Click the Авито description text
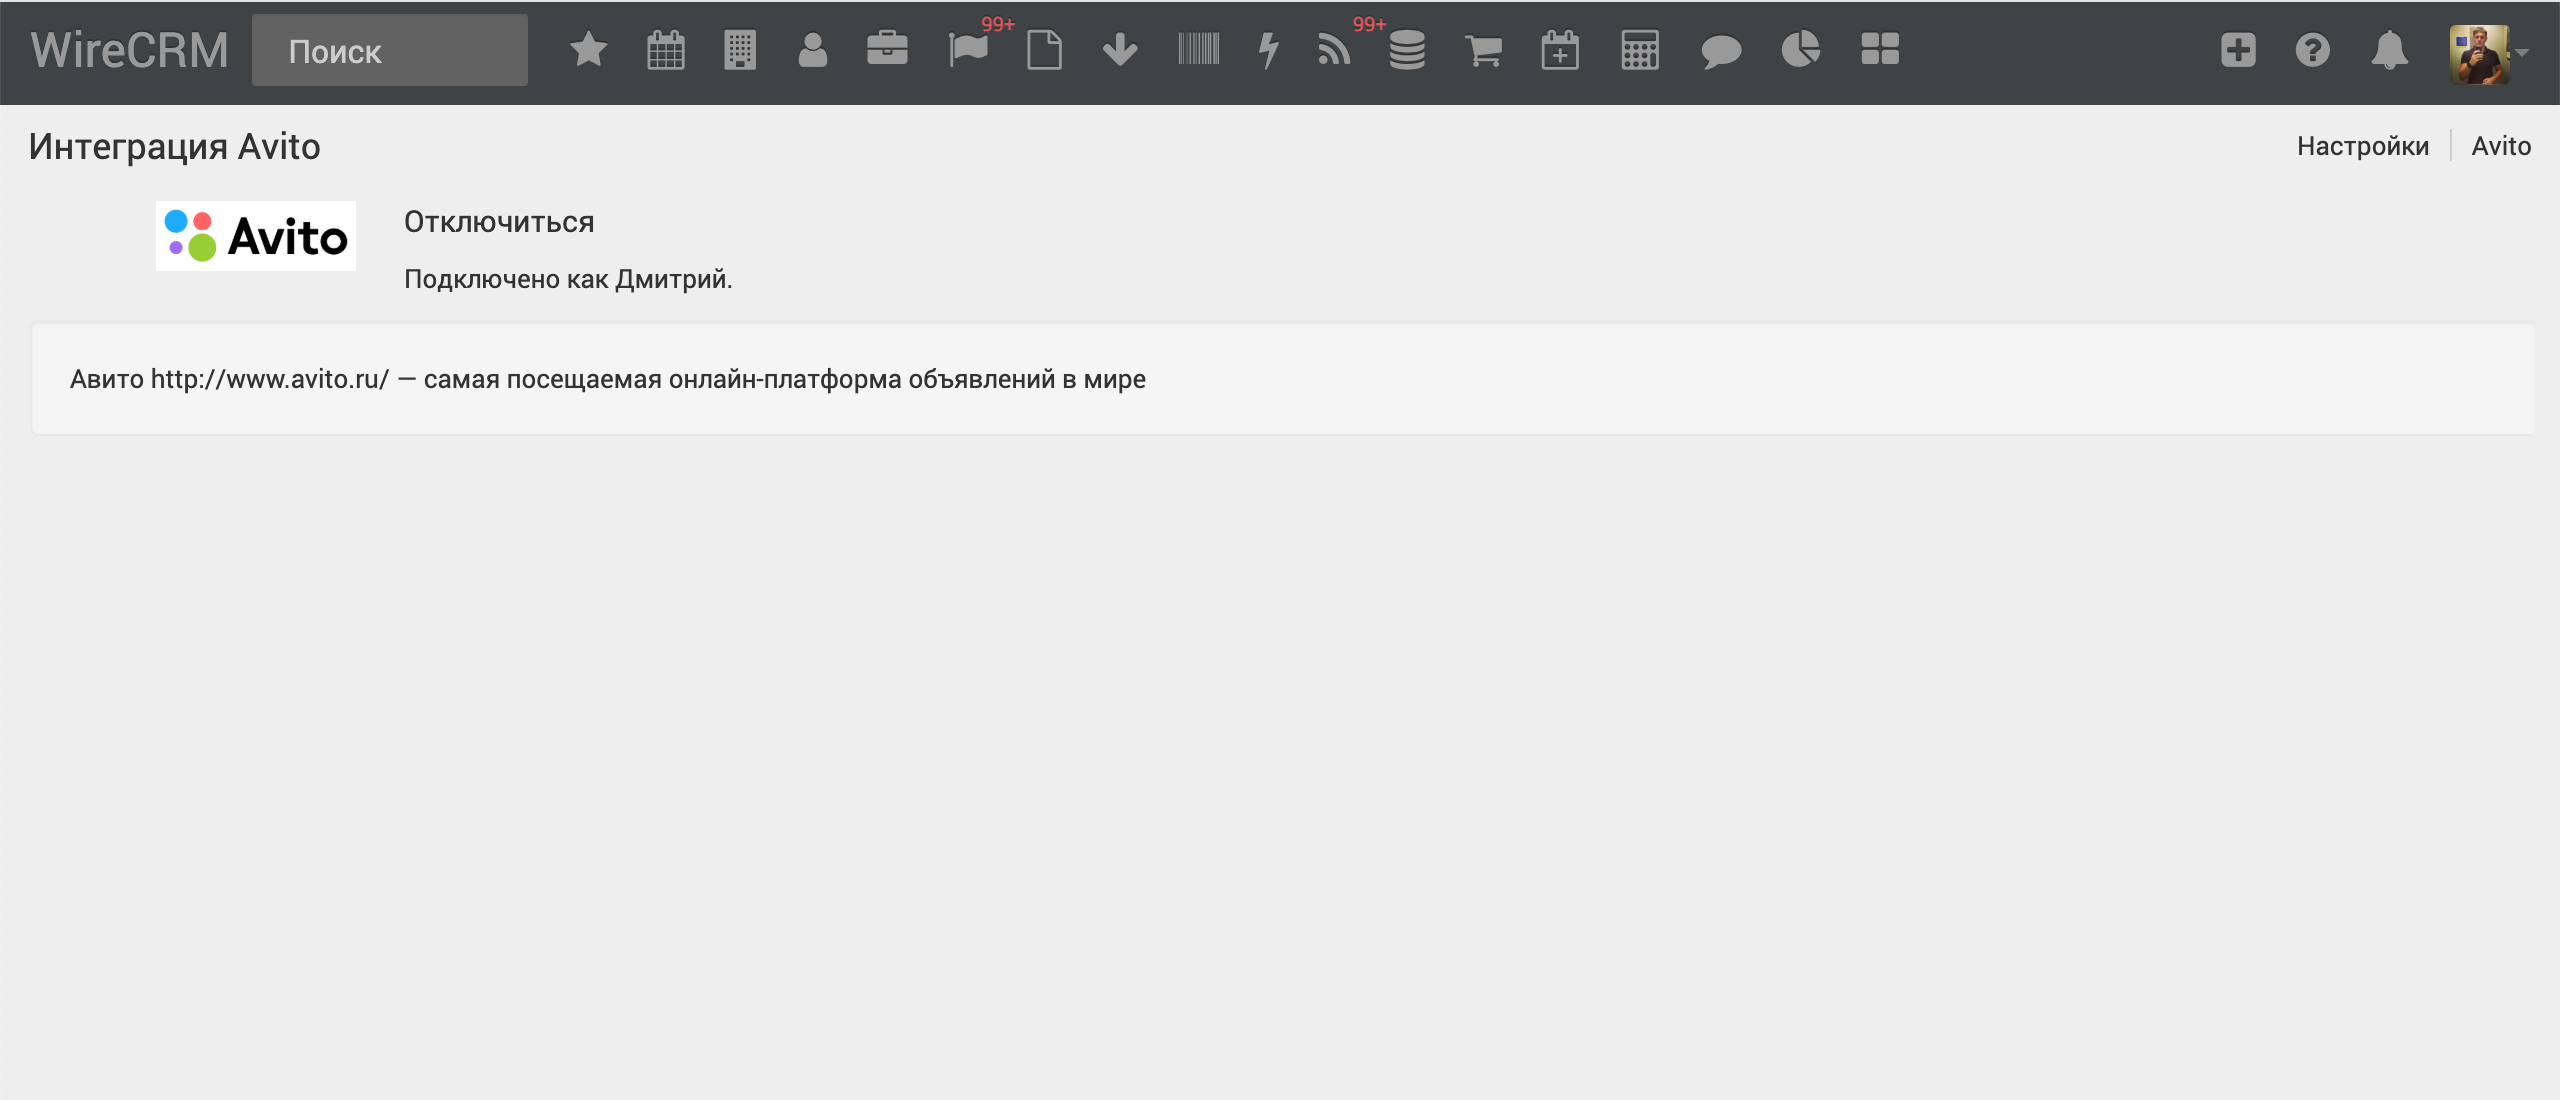 tap(608, 379)
